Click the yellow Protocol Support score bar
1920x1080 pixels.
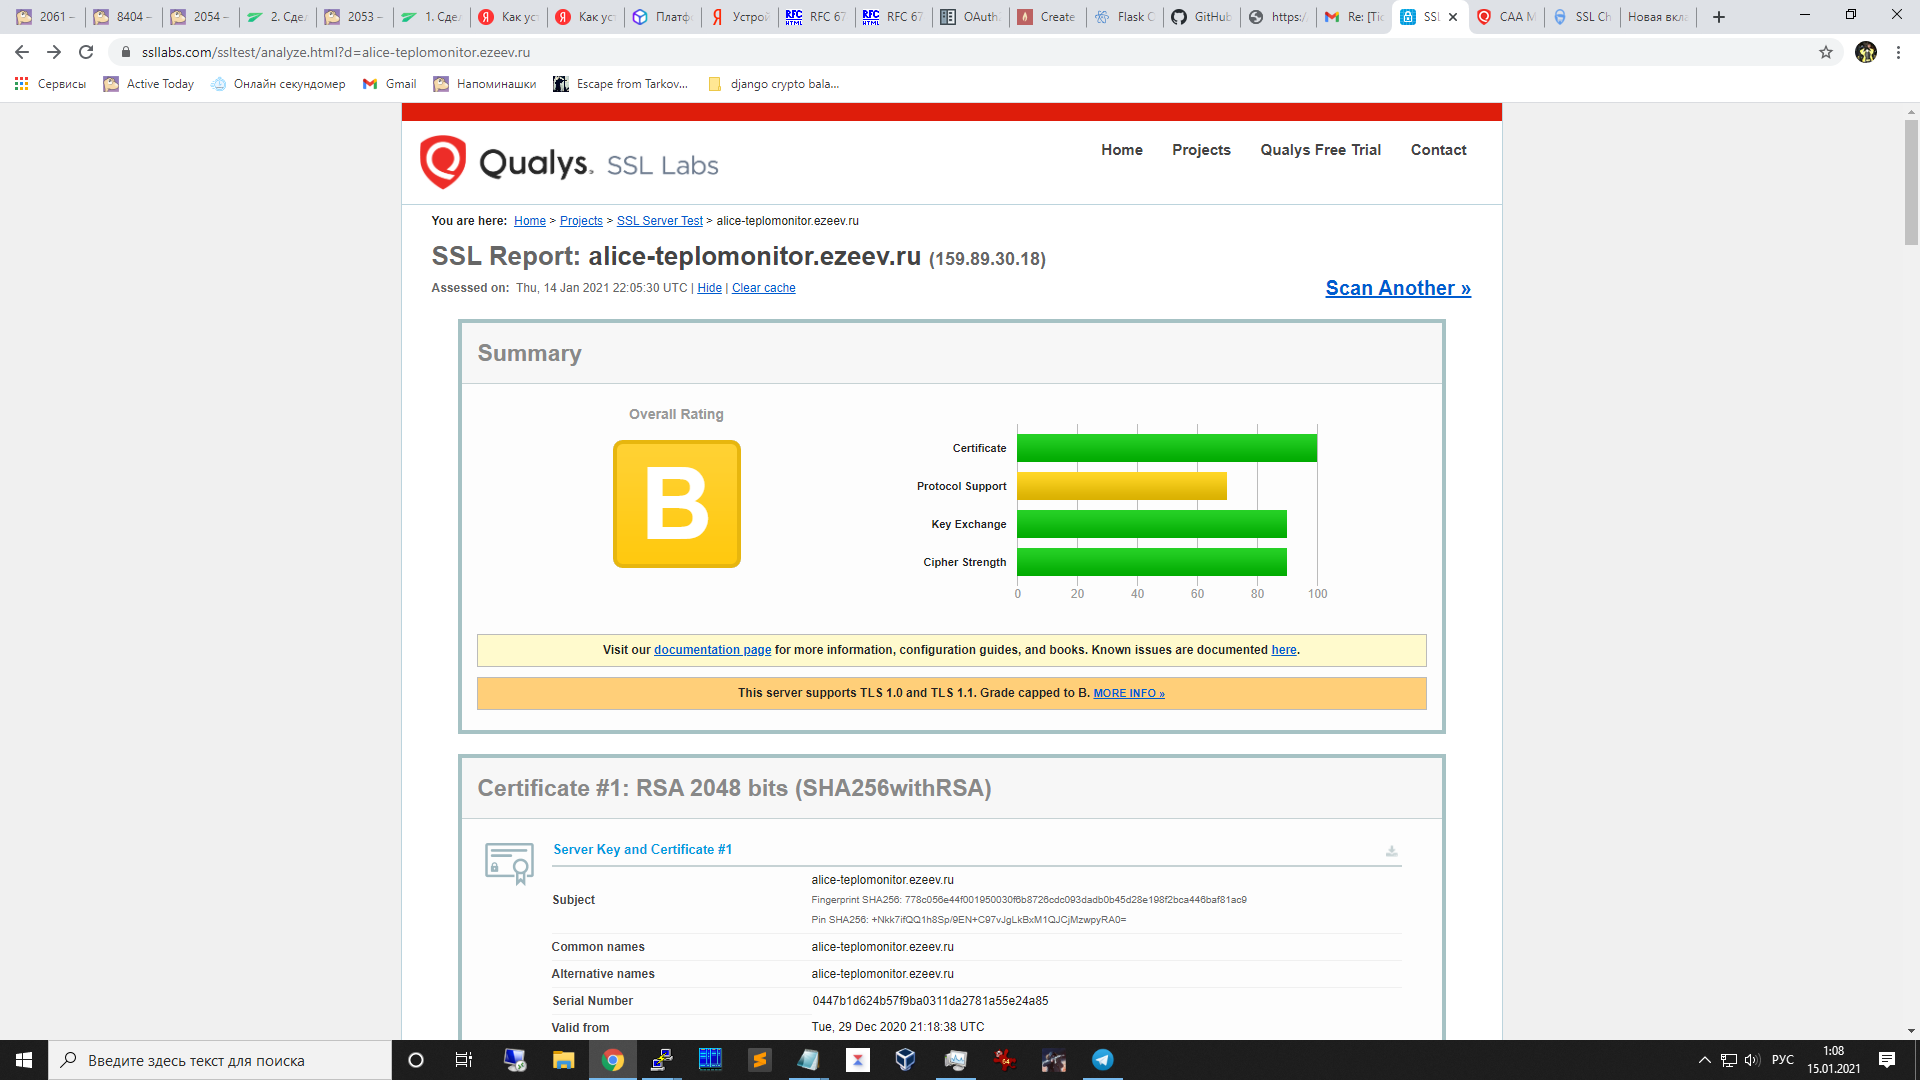(1122, 486)
